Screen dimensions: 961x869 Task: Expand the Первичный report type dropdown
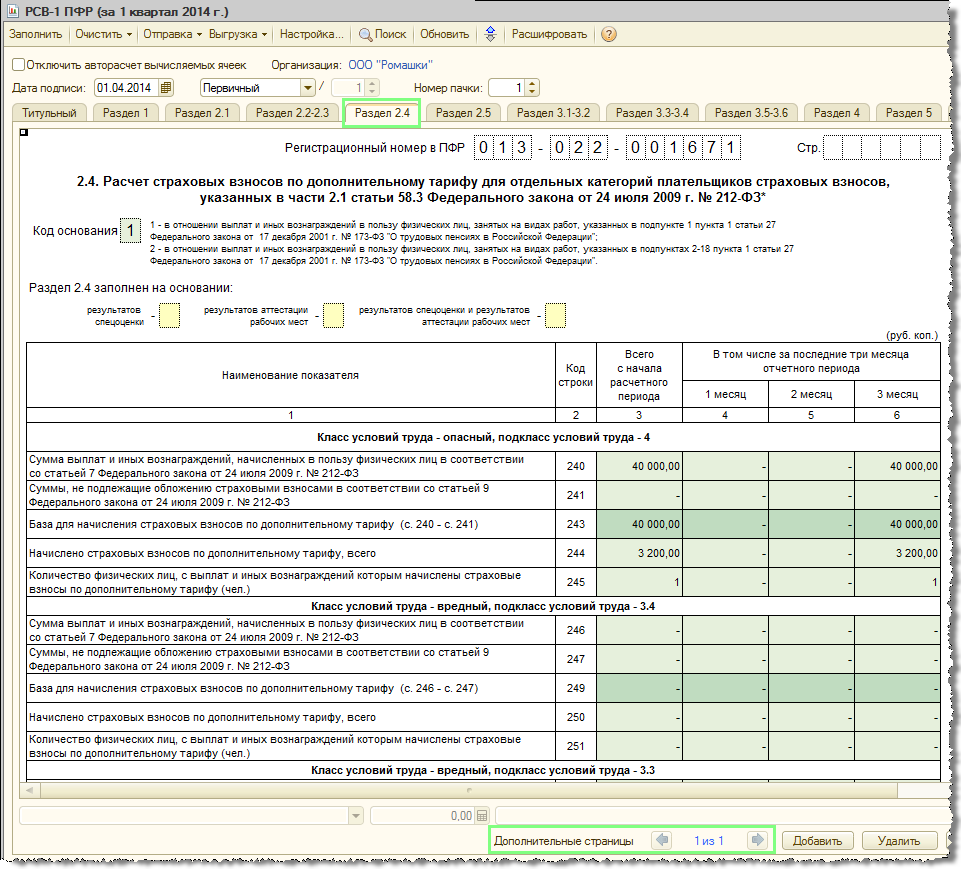(x=308, y=88)
